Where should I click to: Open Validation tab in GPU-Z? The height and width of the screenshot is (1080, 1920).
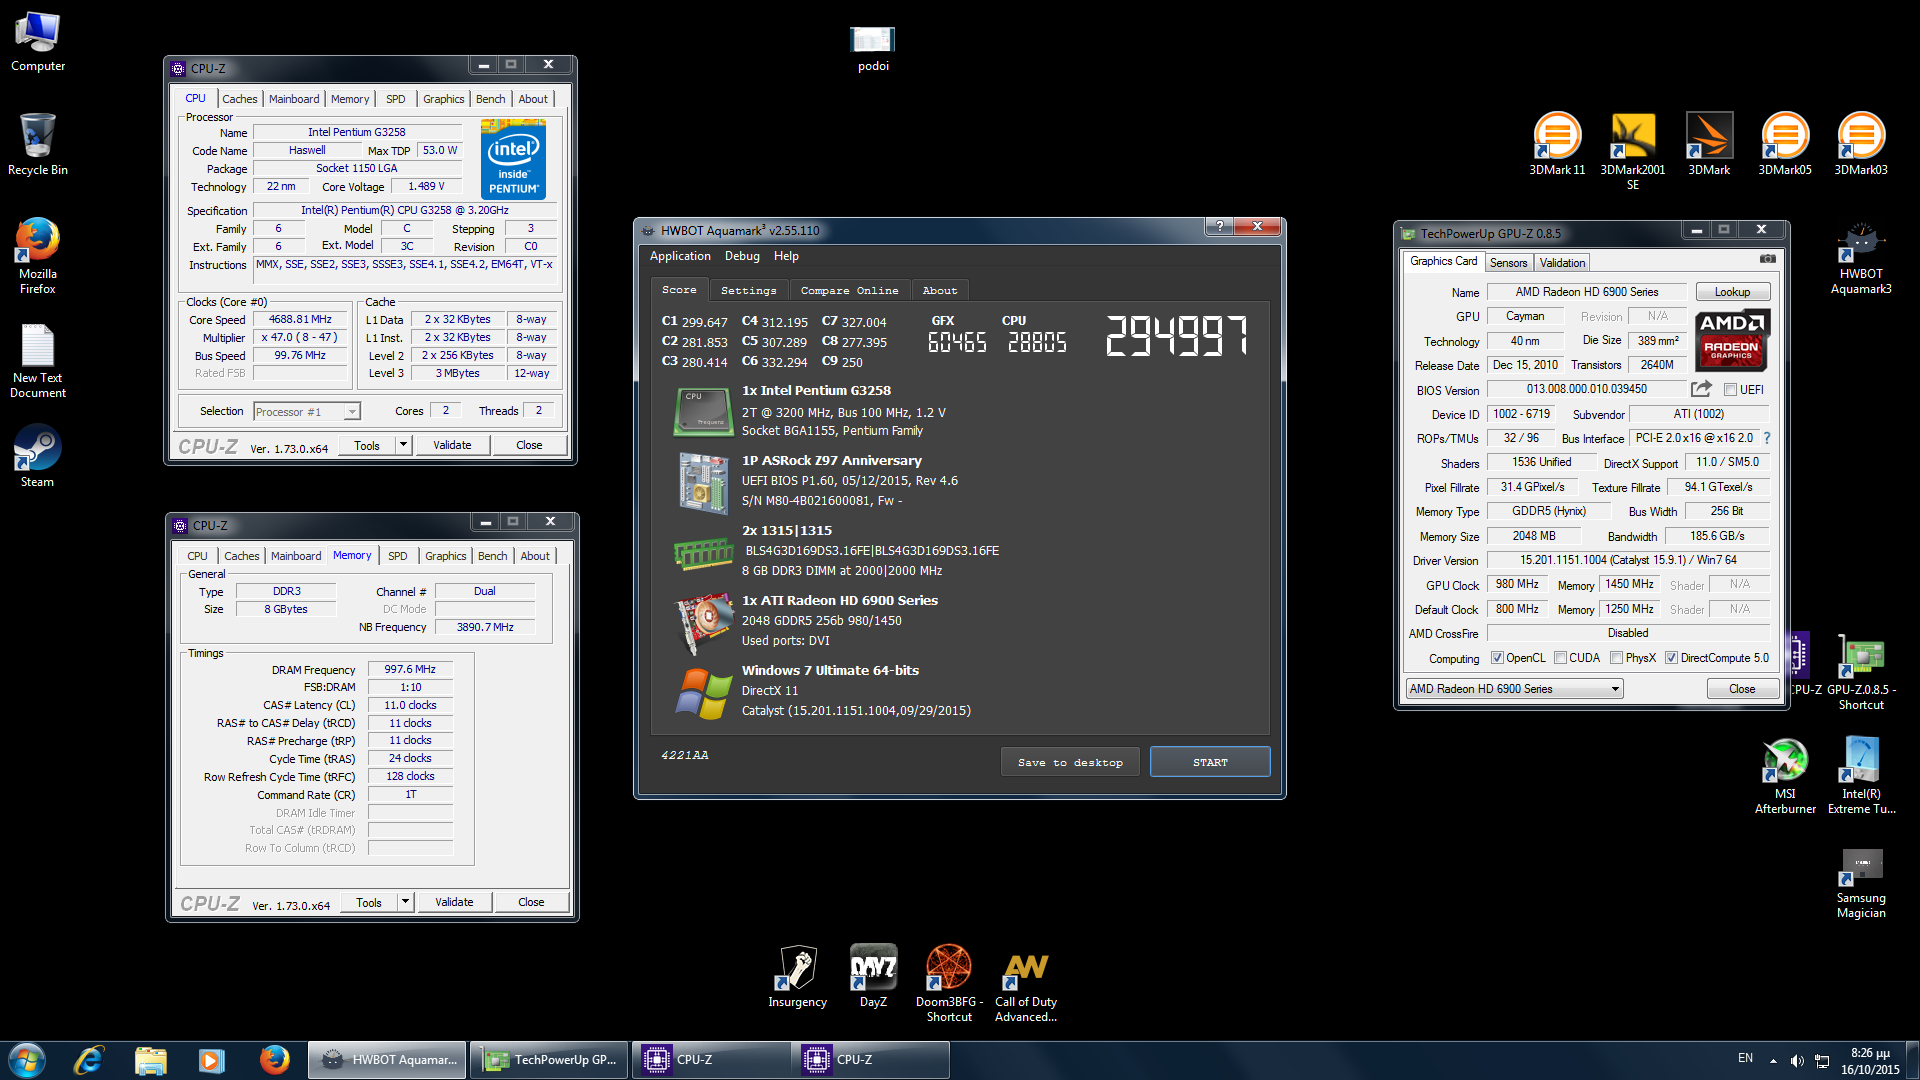tap(1562, 263)
